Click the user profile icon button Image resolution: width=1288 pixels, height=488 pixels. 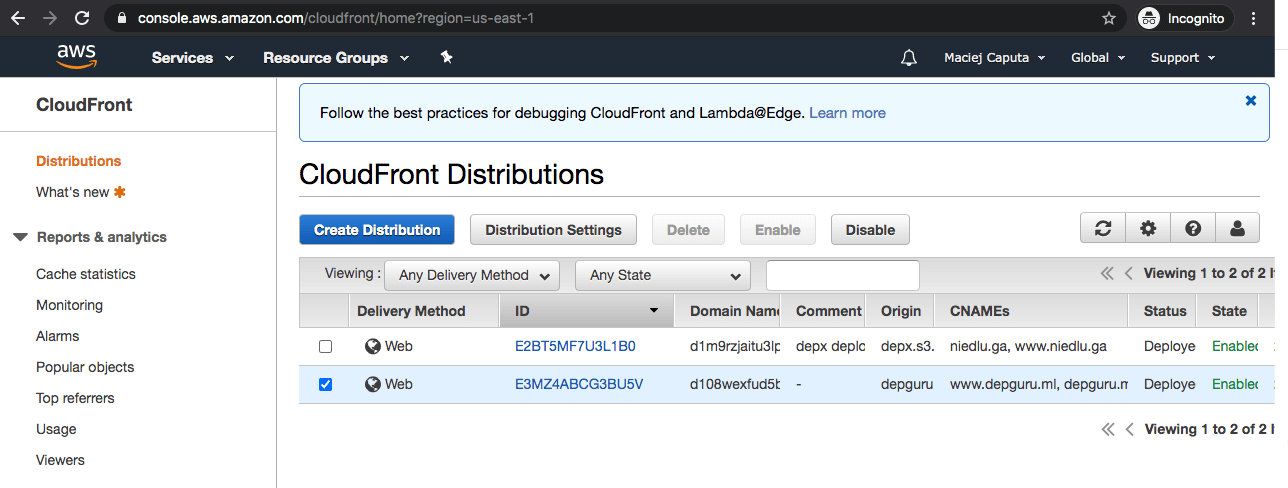click(1237, 229)
